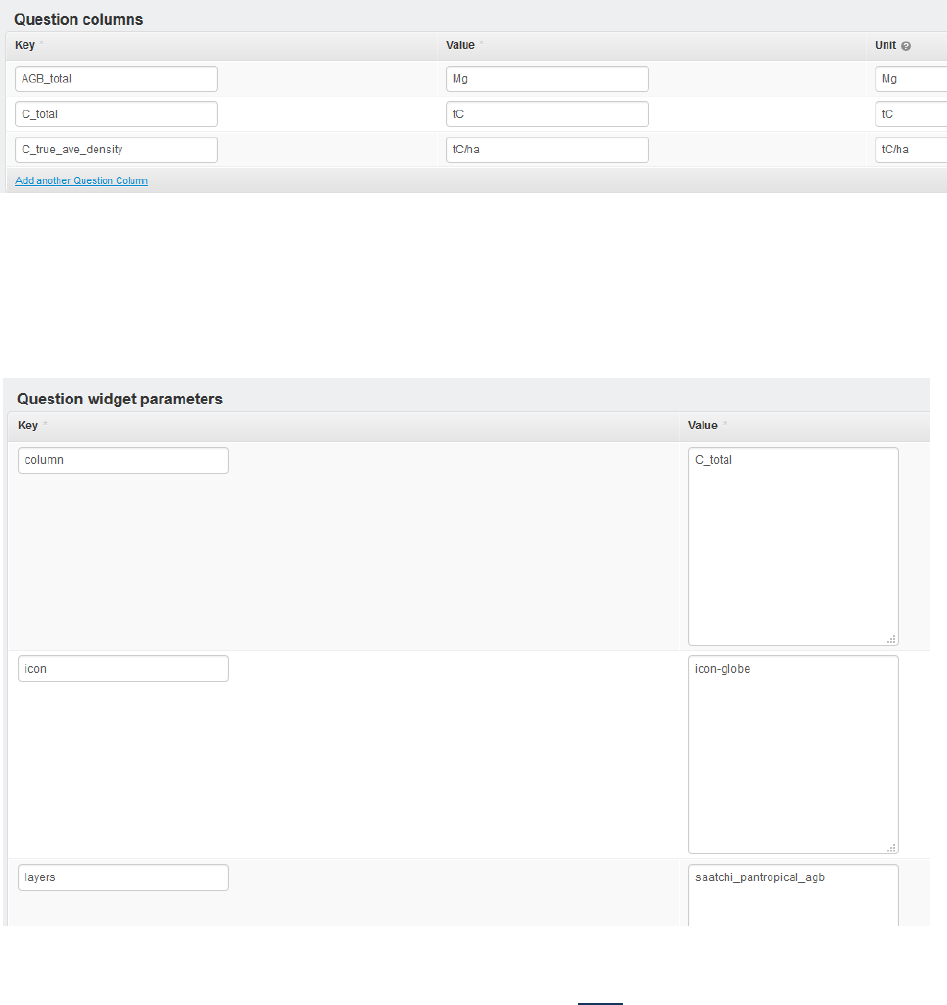The image size is (947, 1005).
Task: Click the Unit column help icon
Action: [x=906, y=46]
